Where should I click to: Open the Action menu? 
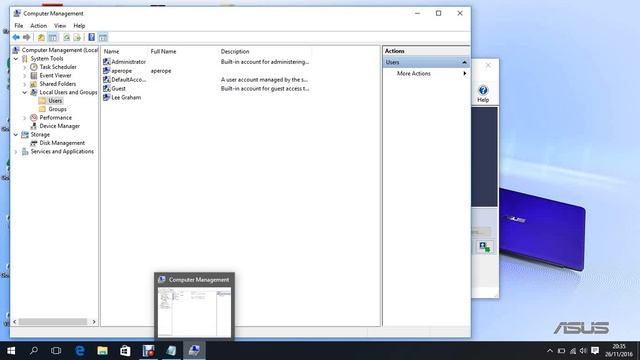pos(39,26)
